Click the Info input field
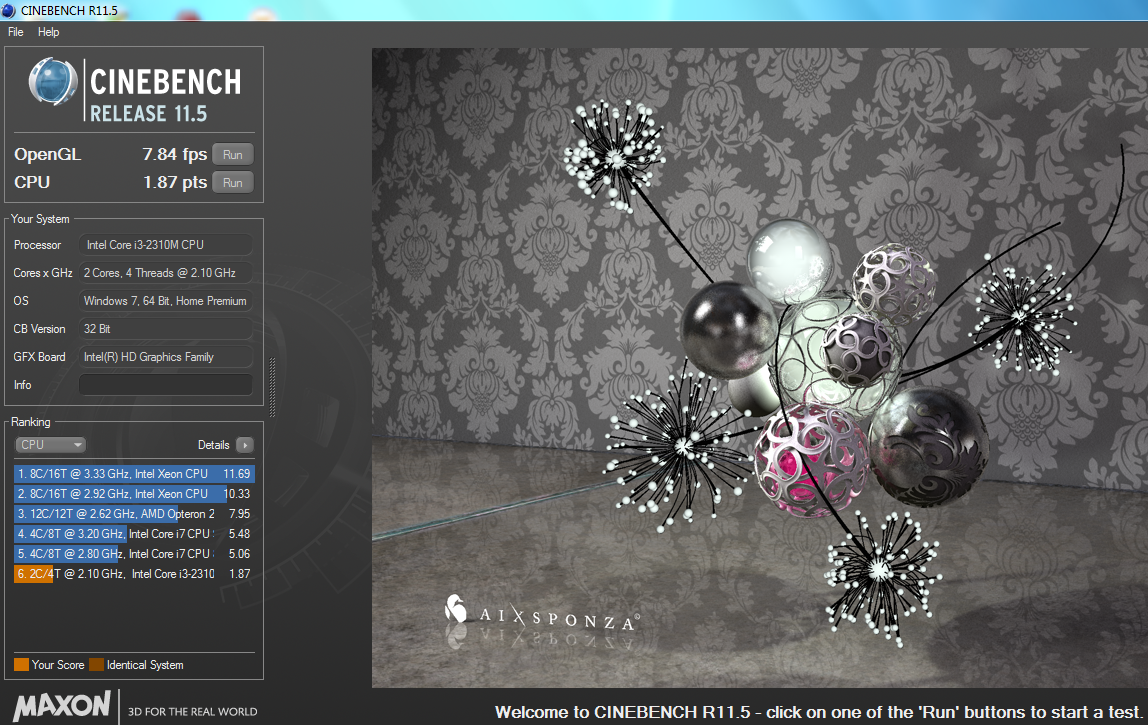1148x725 pixels. 165,384
